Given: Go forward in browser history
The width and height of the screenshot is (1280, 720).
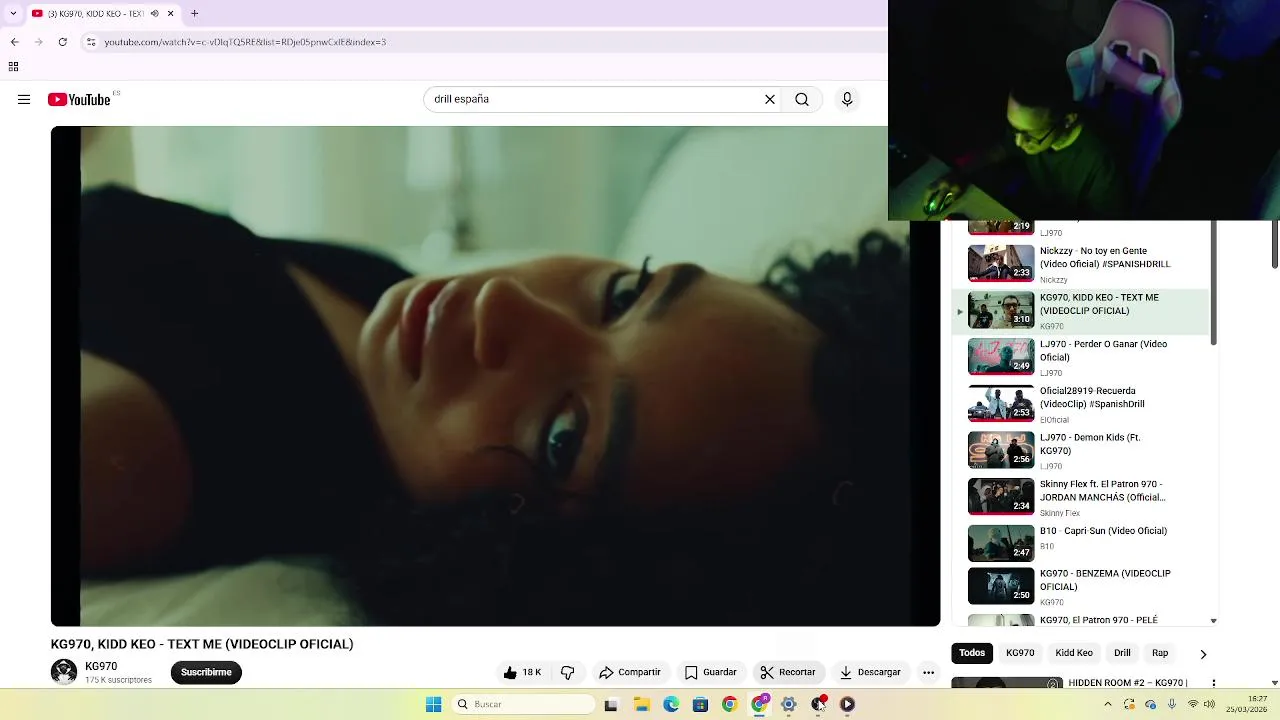Looking at the screenshot, I should click(x=38, y=42).
